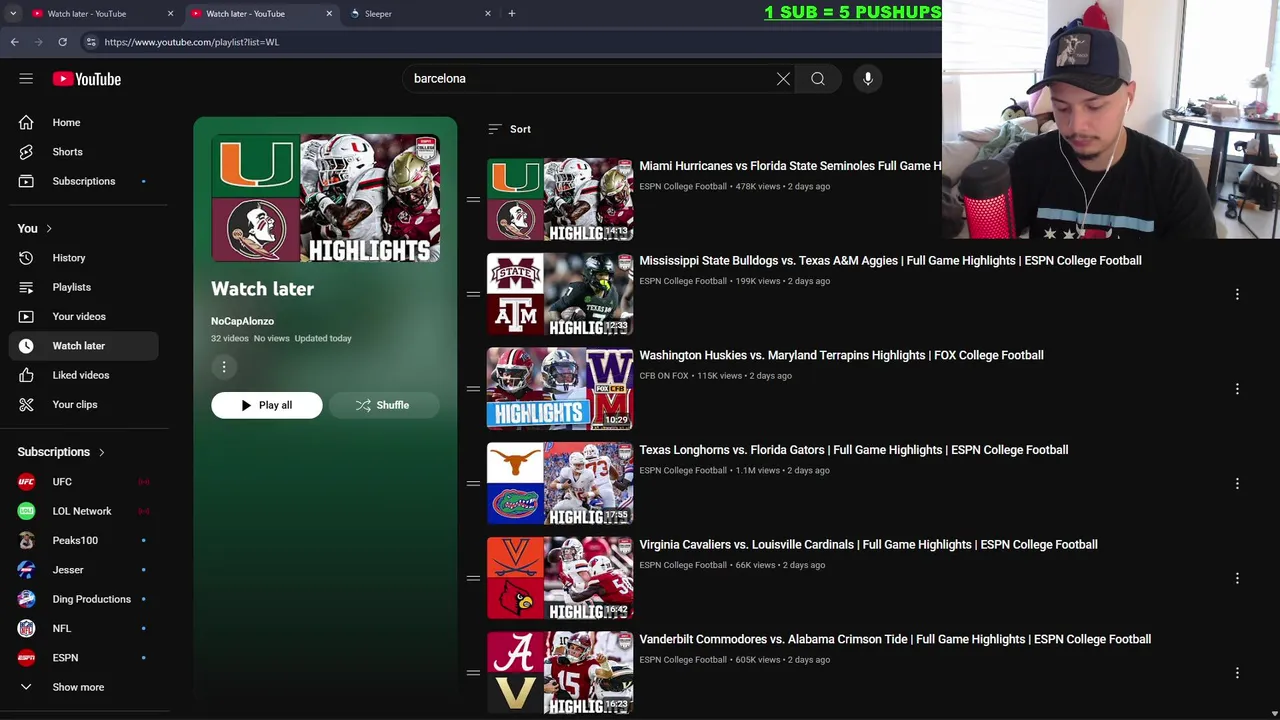The image size is (1280, 720).
Task: Open options menu for Washington Huskies video
Action: point(1237,389)
